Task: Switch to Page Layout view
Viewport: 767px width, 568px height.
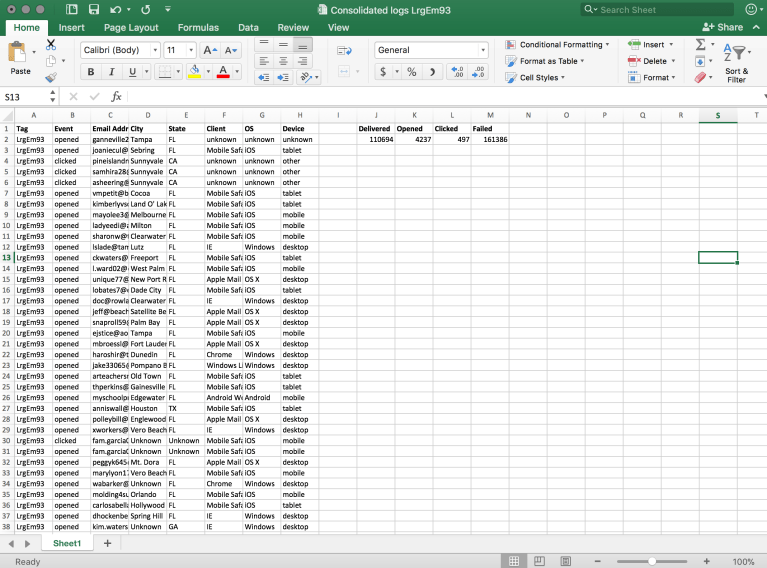Action: tap(539, 561)
